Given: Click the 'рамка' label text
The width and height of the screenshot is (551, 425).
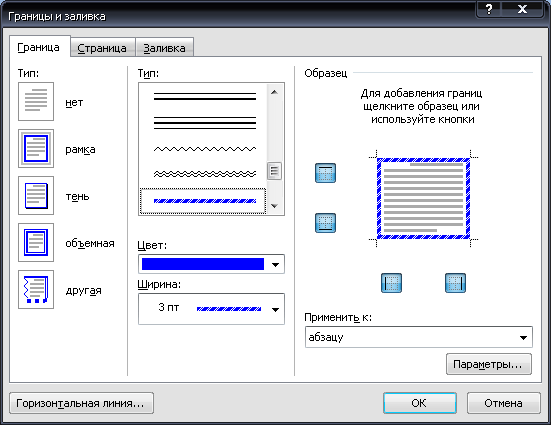Looking at the screenshot, I should tap(80, 150).
